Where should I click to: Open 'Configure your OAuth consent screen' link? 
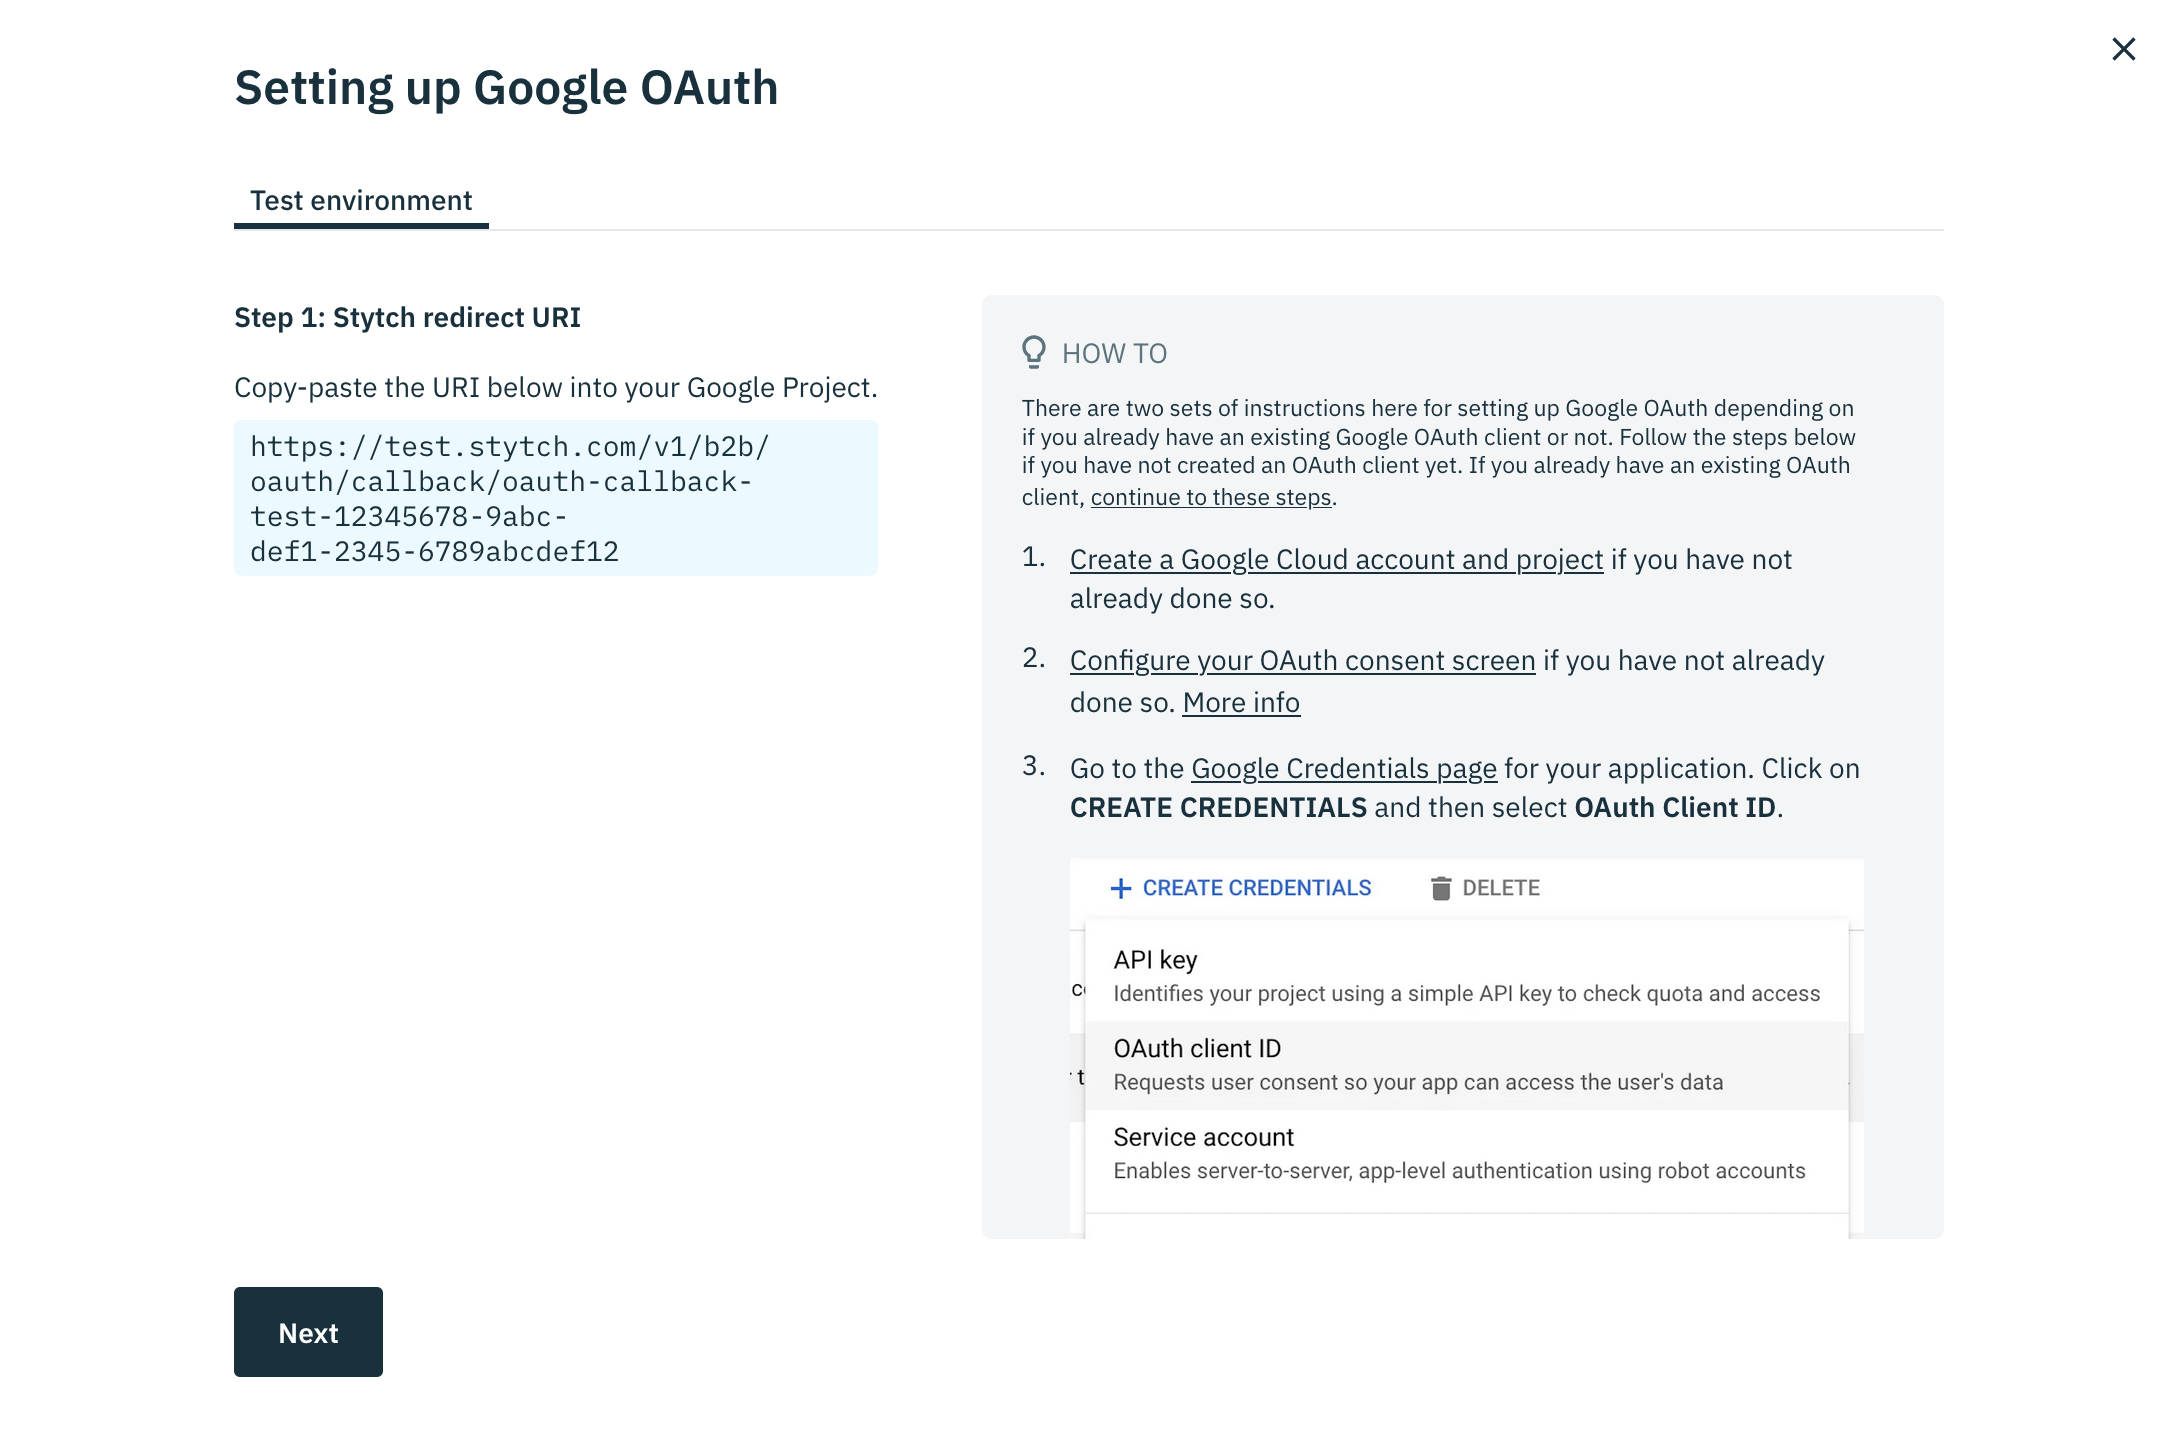[1302, 660]
